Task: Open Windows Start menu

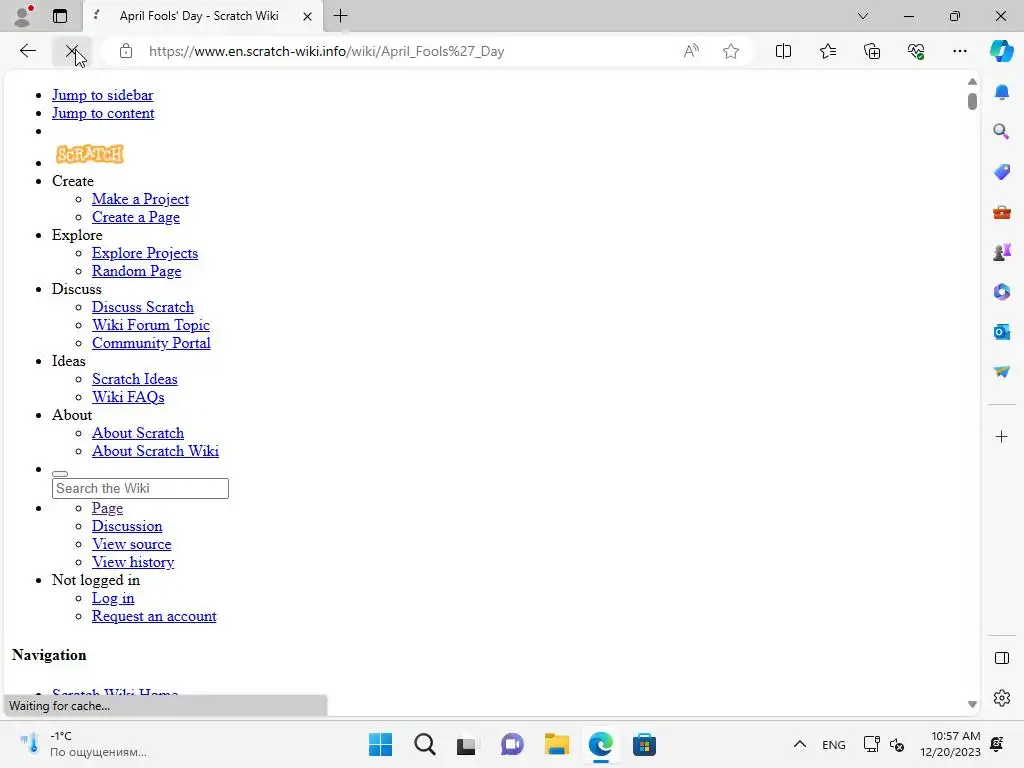Action: click(381, 744)
